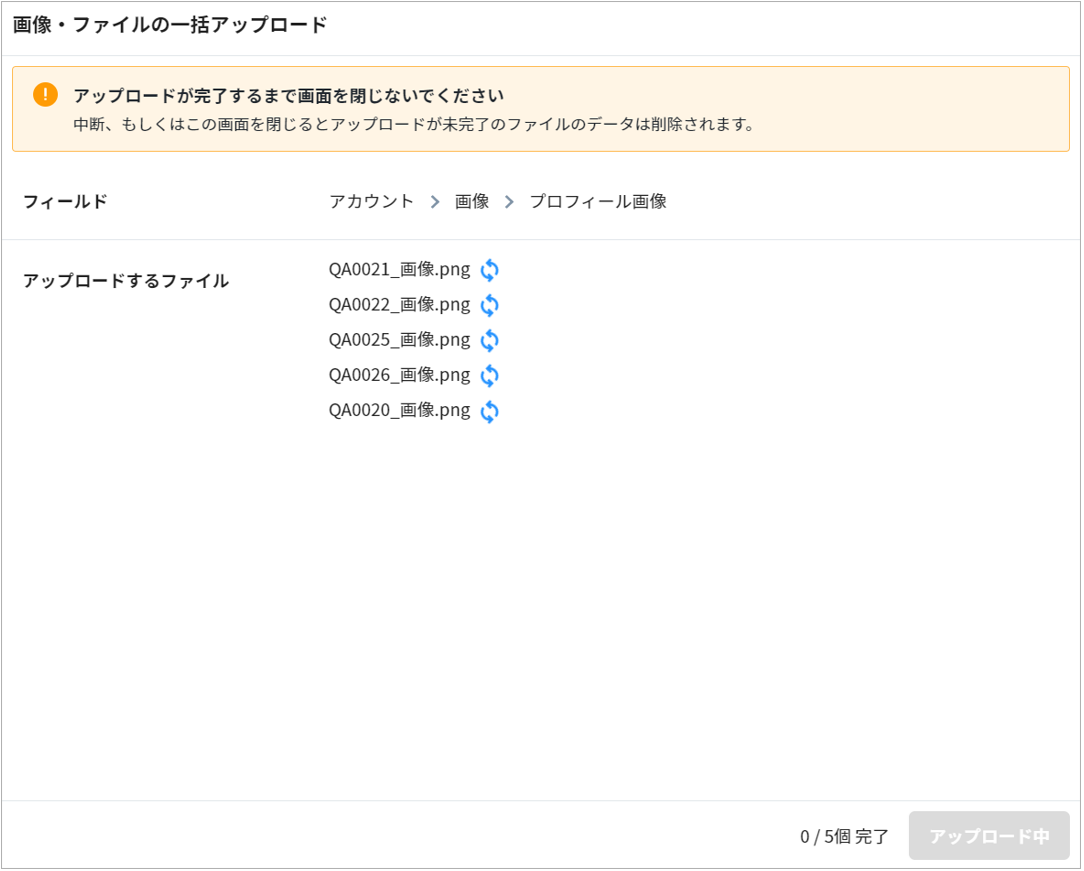Click the orange warning exclamation icon
Viewport: 1084px width, 871px height.
(x=45, y=95)
